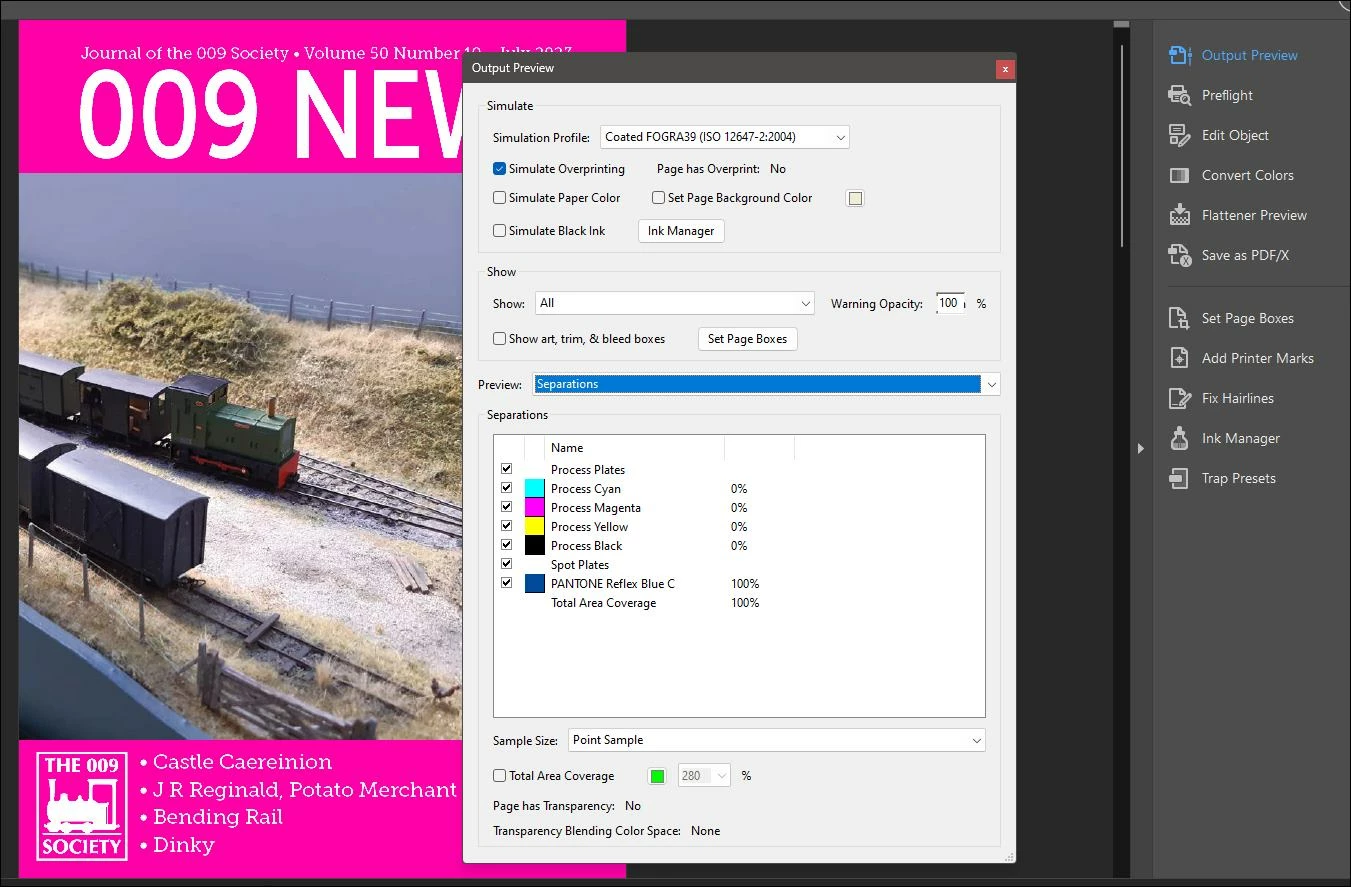Enable Simulate Black Ink checkbox
The image size is (1351, 887).
[x=499, y=231]
